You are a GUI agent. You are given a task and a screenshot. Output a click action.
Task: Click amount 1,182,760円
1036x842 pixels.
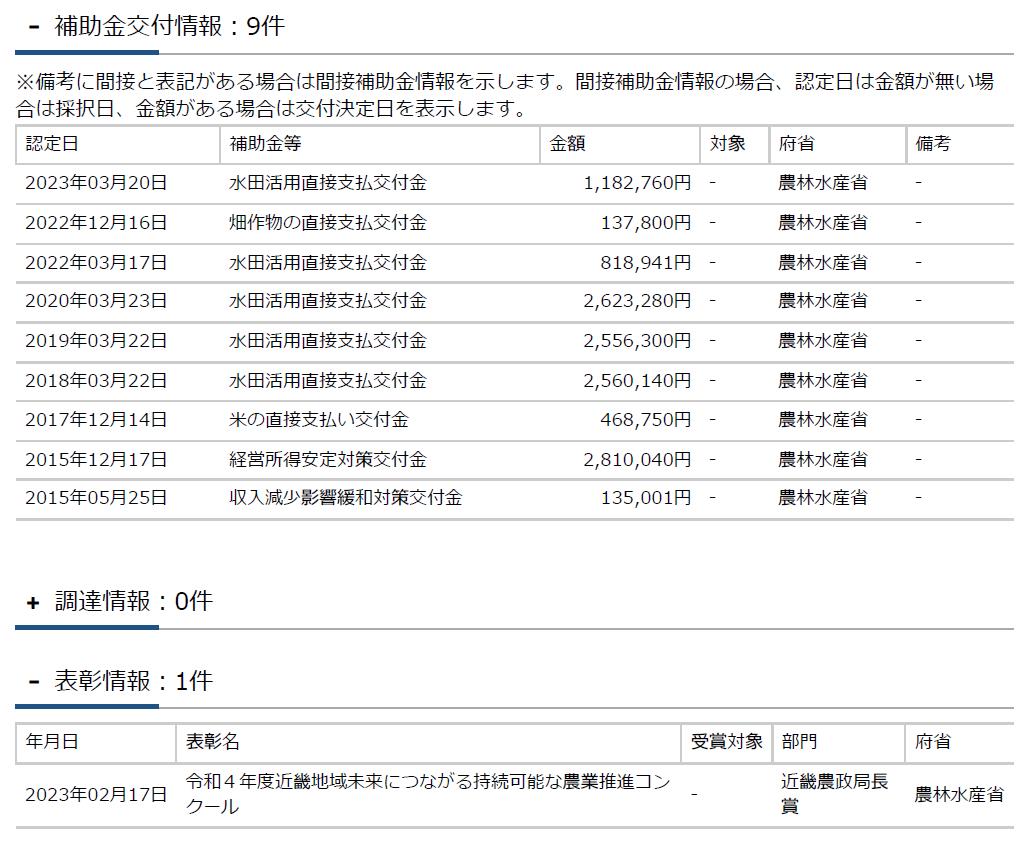pyautogui.click(x=638, y=183)
